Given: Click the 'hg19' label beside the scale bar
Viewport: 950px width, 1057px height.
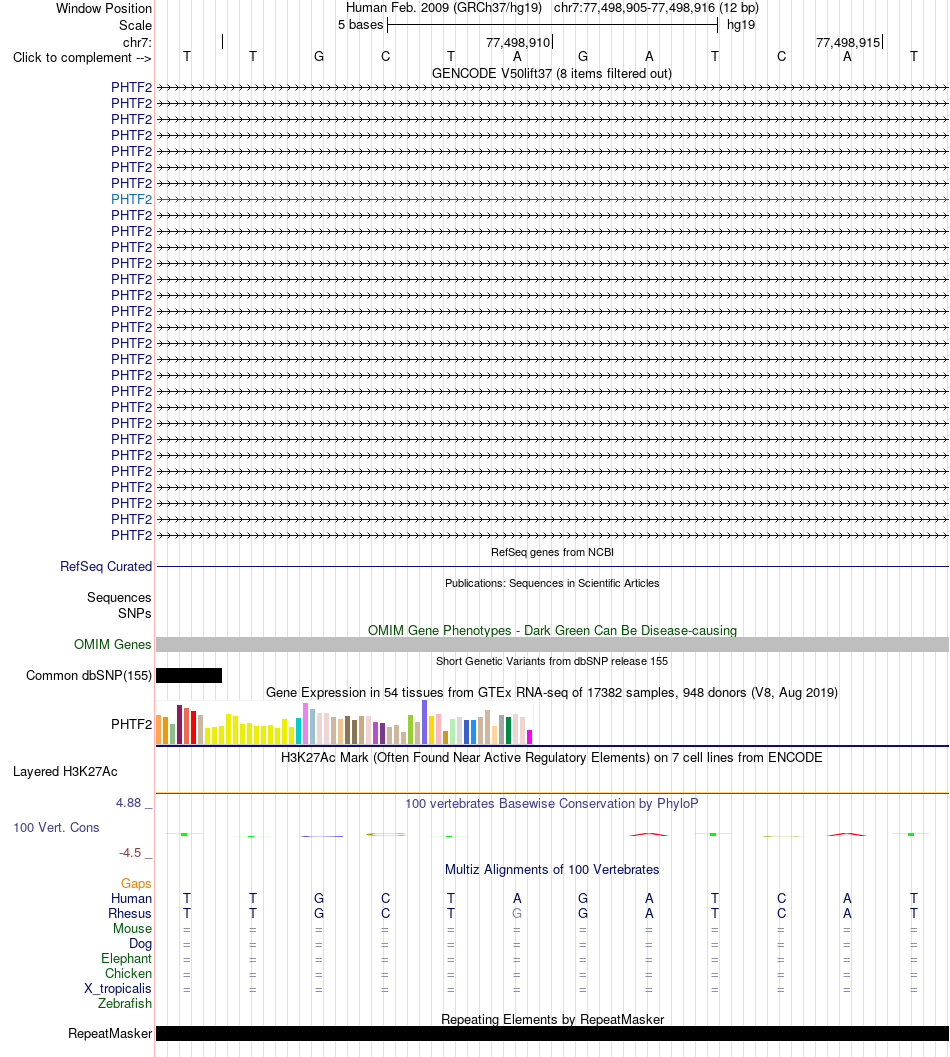Looking at the screenshot, I should pos(741,25).
